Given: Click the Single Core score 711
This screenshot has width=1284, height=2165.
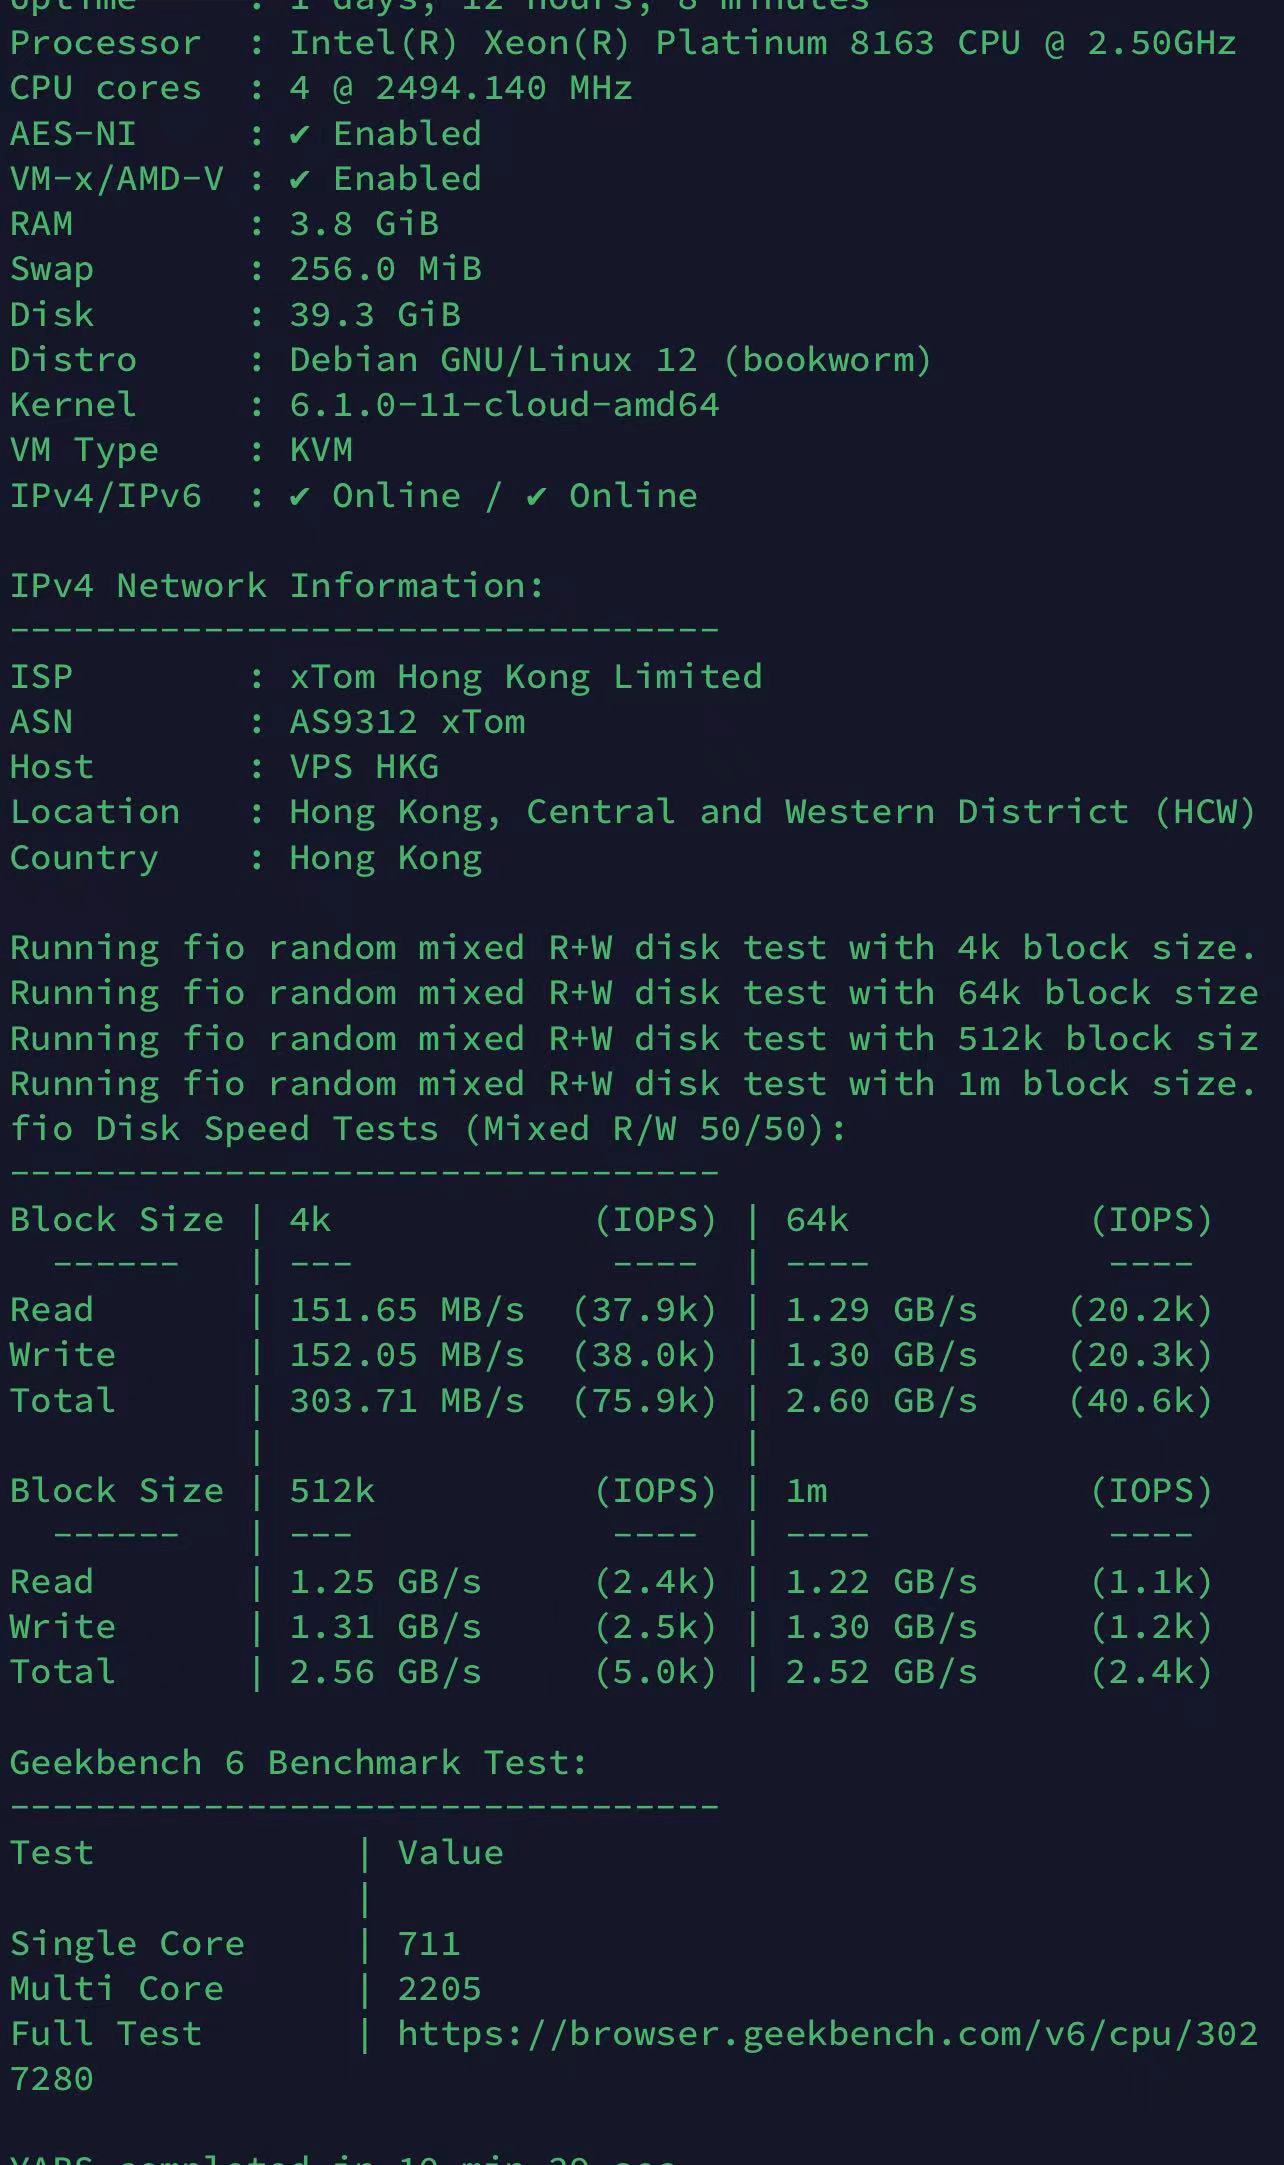Looking at the screenshot, I should point(429,1943).
